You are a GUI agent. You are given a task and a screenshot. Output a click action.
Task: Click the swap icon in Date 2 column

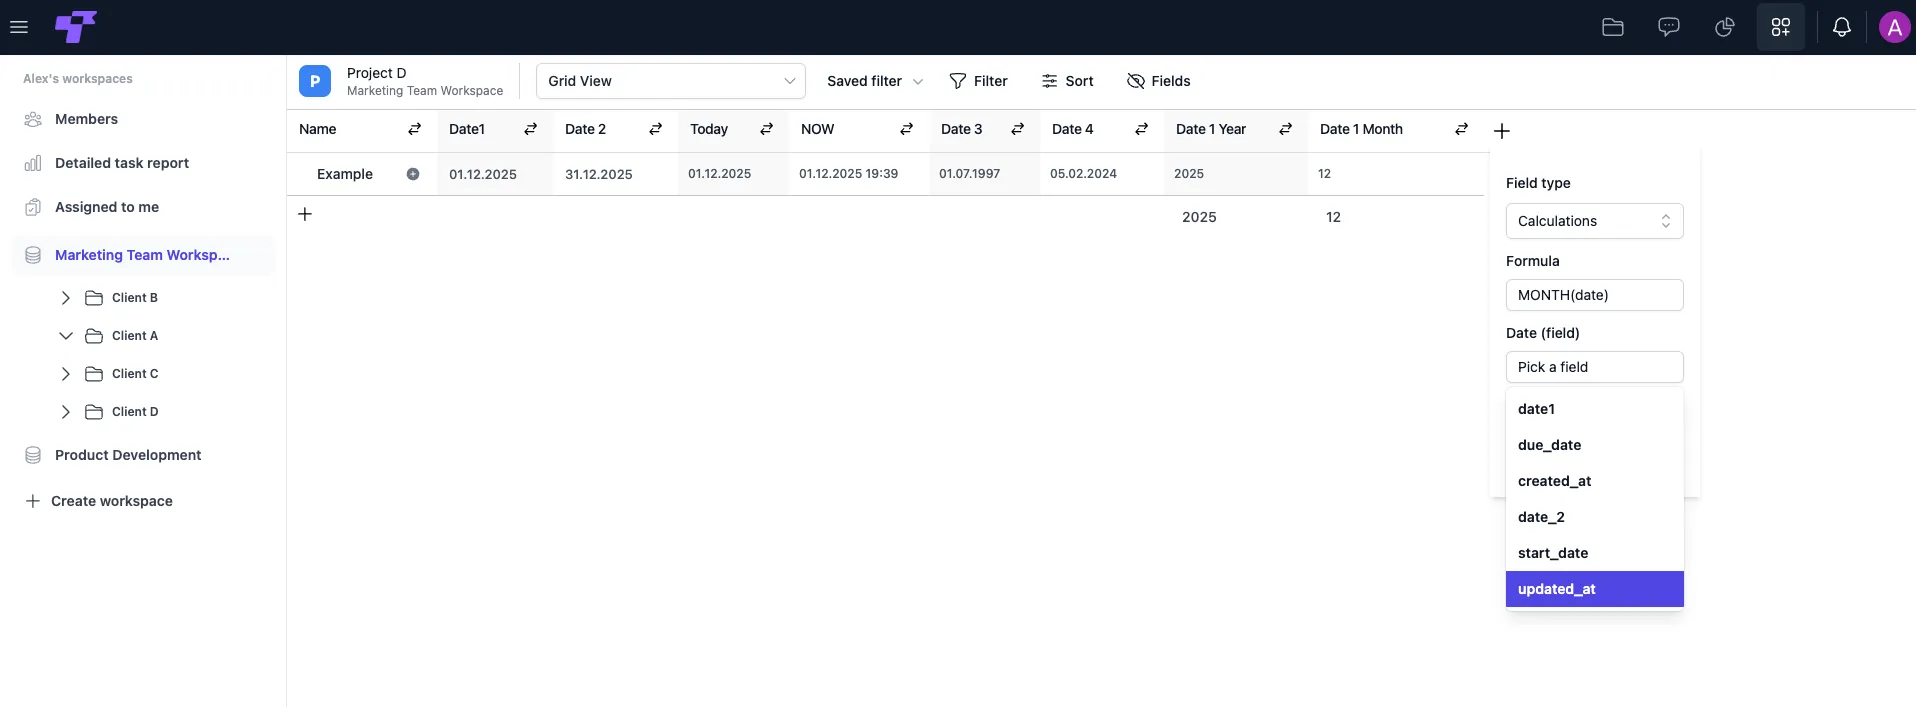pos(656,129)
